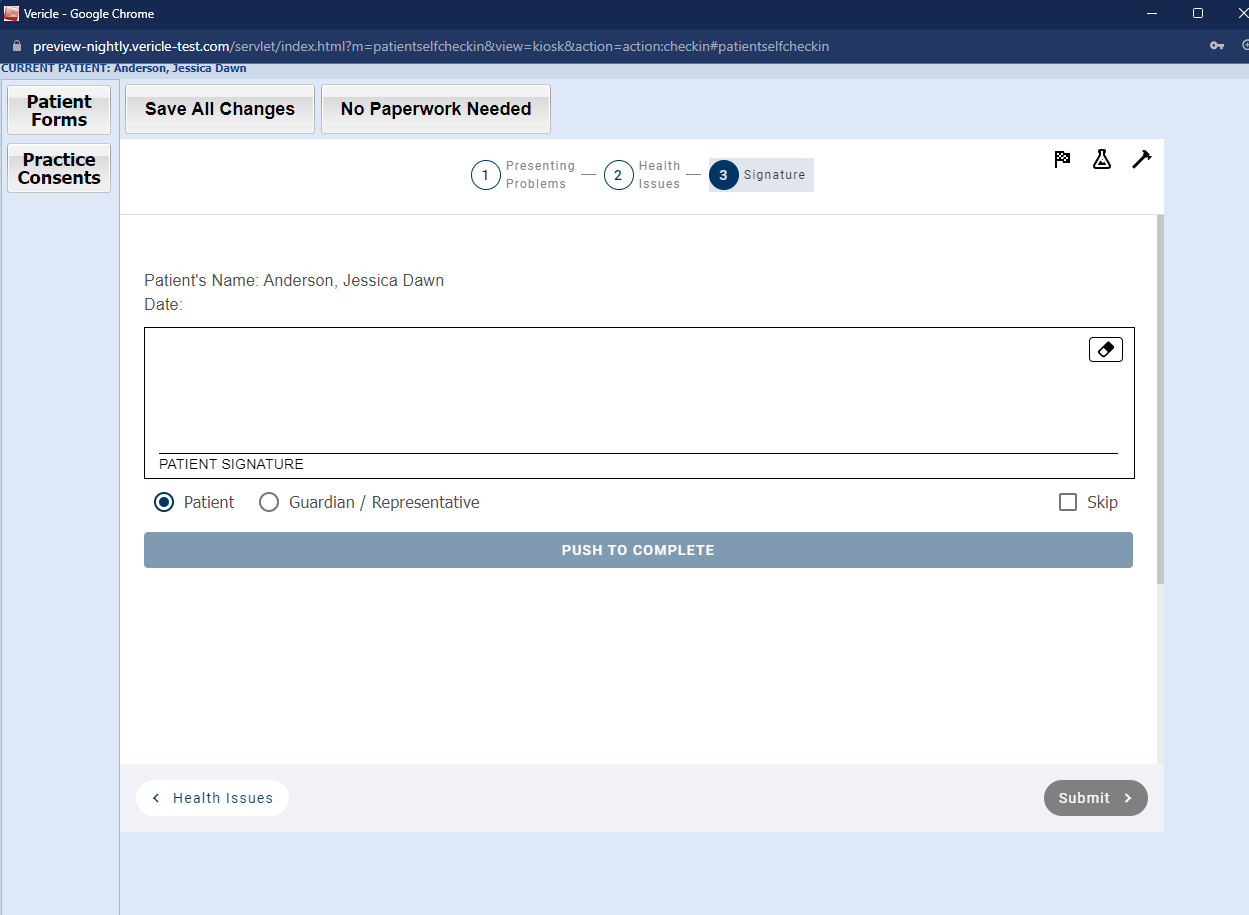The height and width of the screenshot is (915, 1249).
Task: Click the checkered flag icon
Action: 1062,159
